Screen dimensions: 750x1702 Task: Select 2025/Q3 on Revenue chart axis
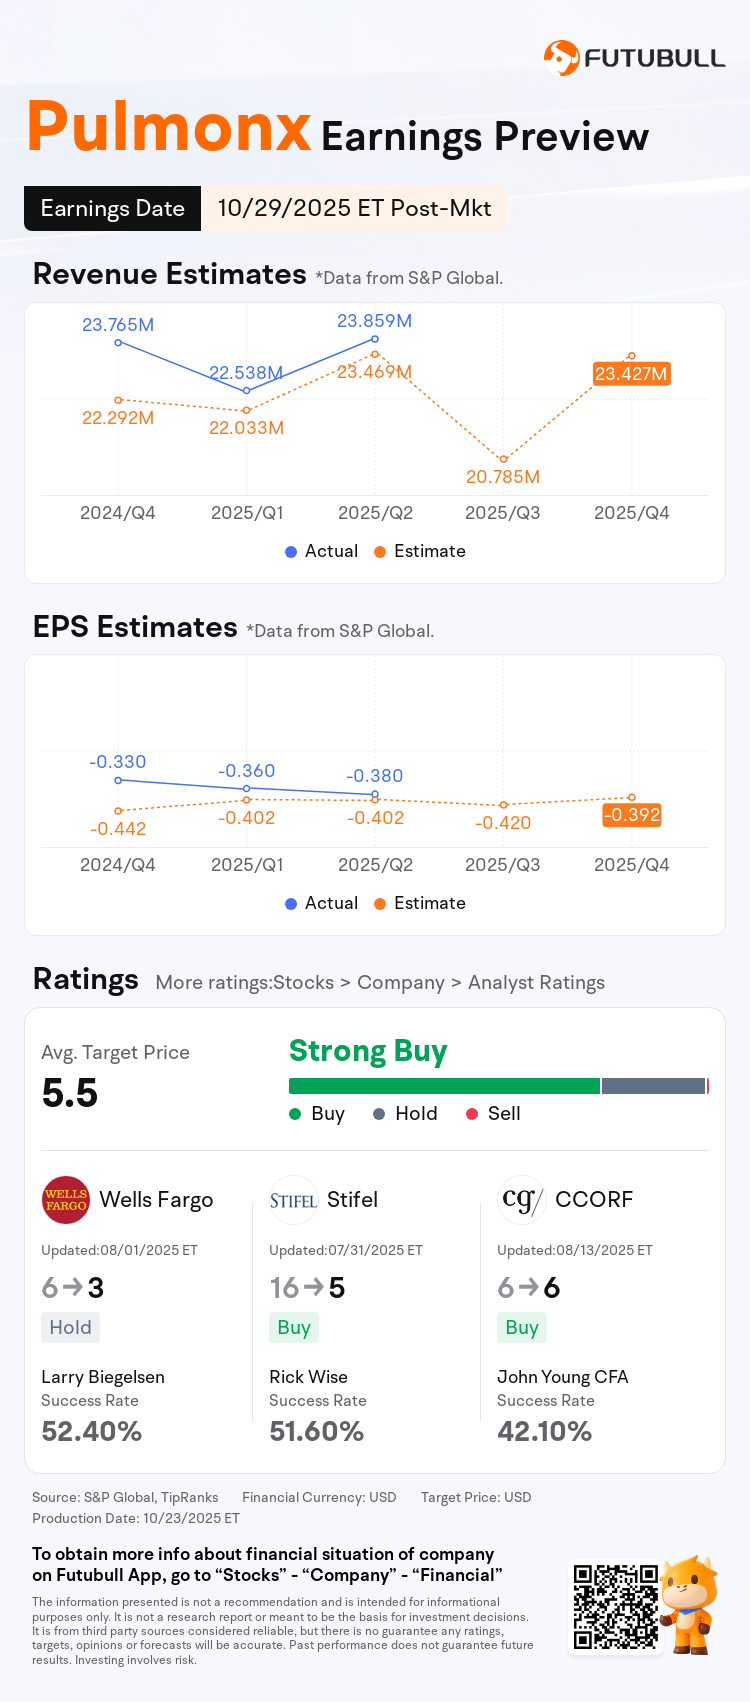click(503, 513)
